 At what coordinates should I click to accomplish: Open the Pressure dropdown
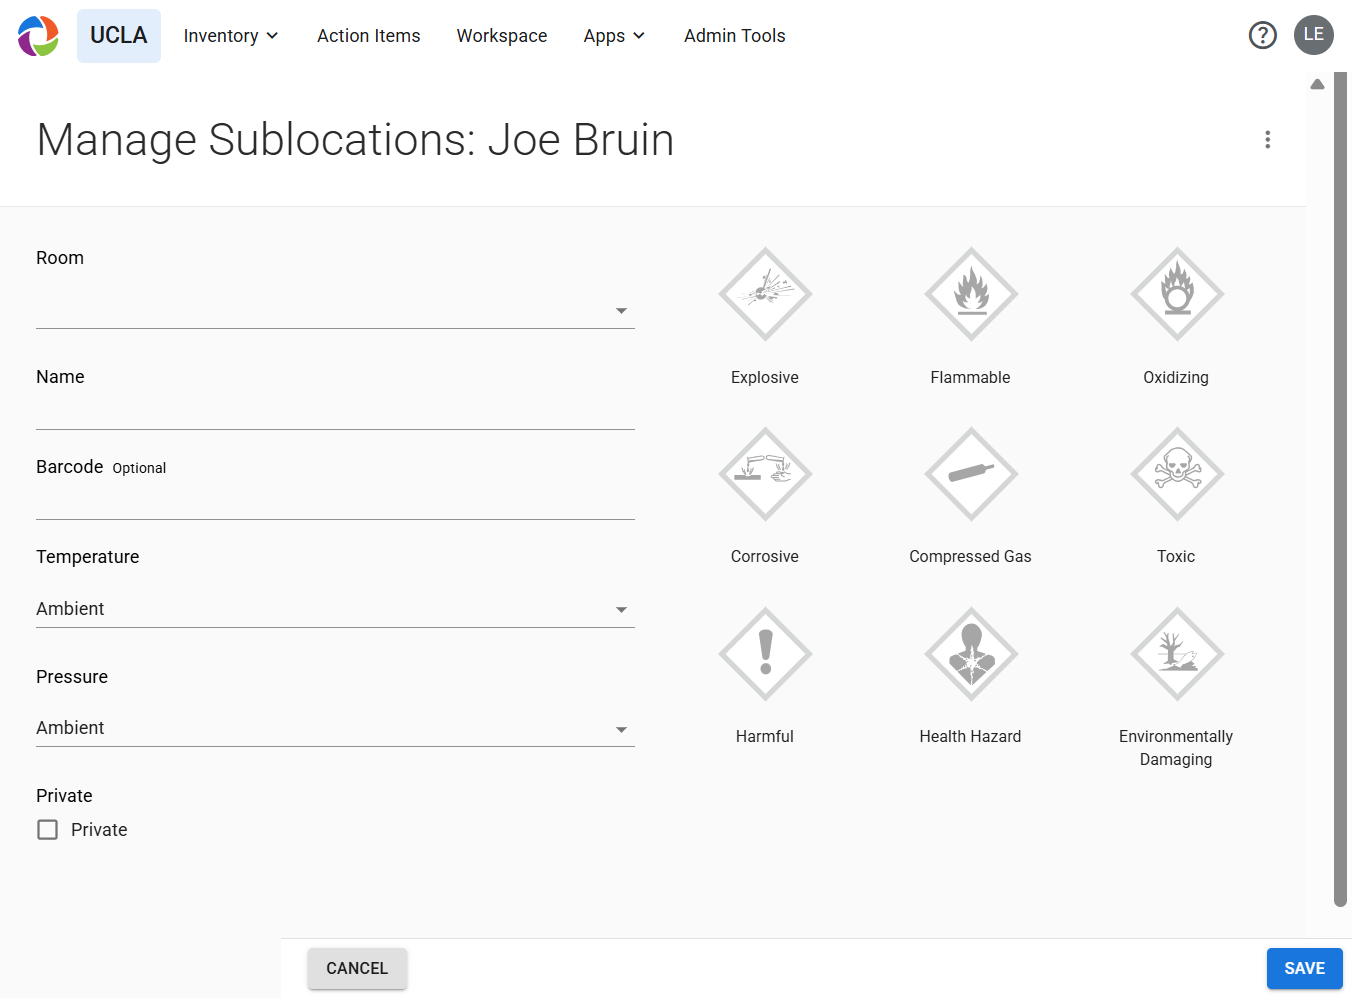335,728
